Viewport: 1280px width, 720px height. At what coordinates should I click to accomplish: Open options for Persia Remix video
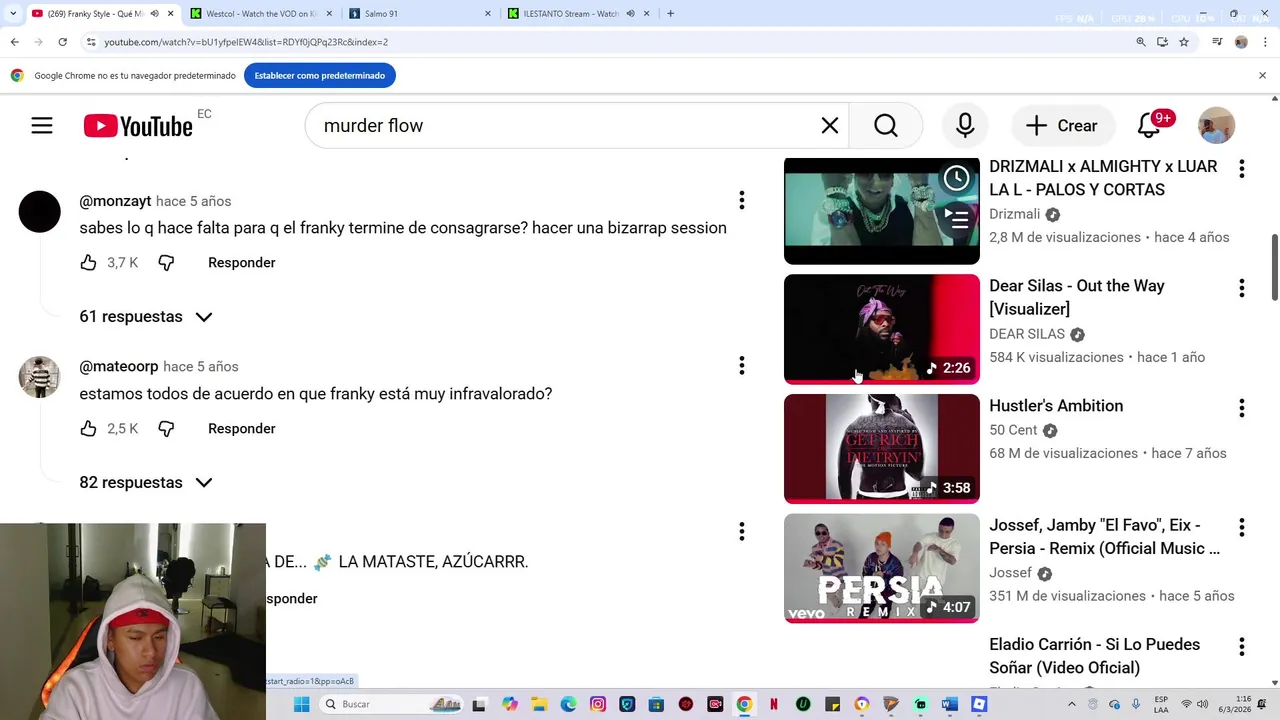(1241, 527)
